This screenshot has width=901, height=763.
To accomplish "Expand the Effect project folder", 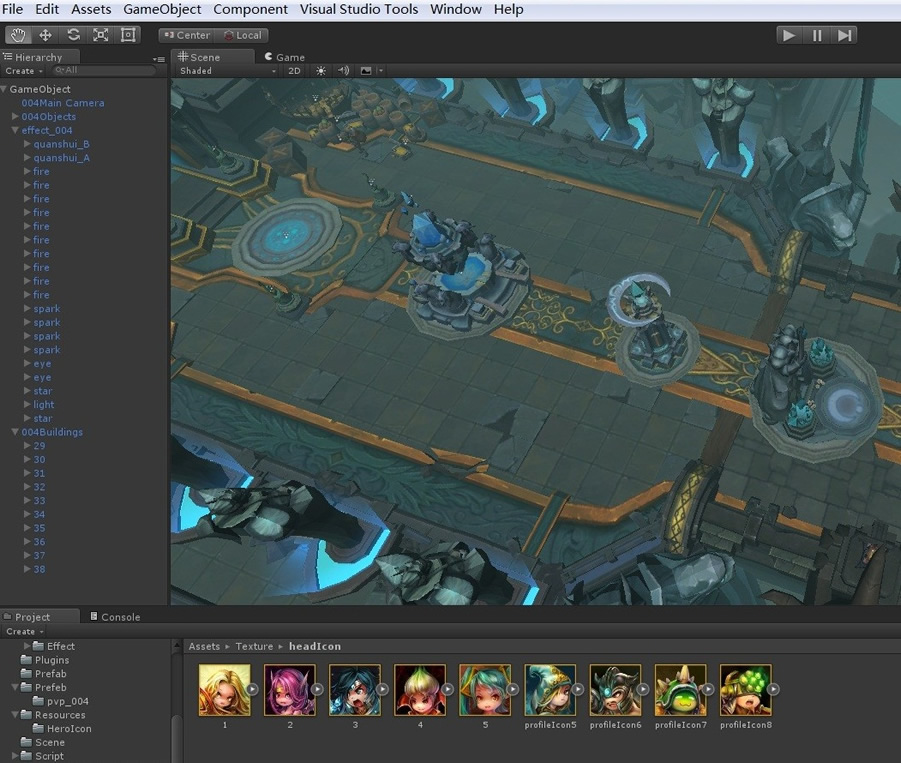I will [x=27, y=646].
